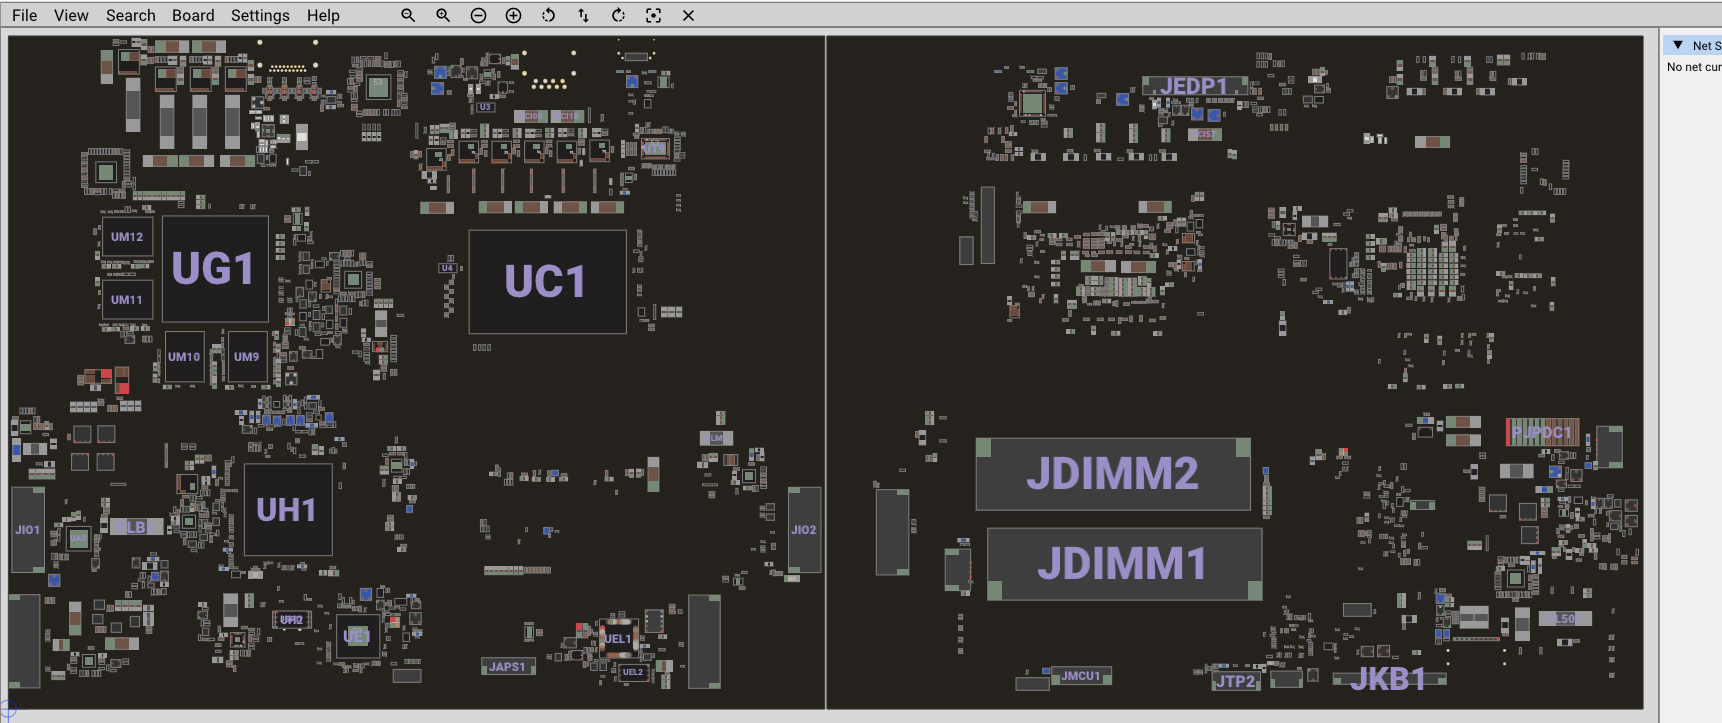Rotate the board clockwise
This screenshot has height=723, width=1722.
point(618,15)
